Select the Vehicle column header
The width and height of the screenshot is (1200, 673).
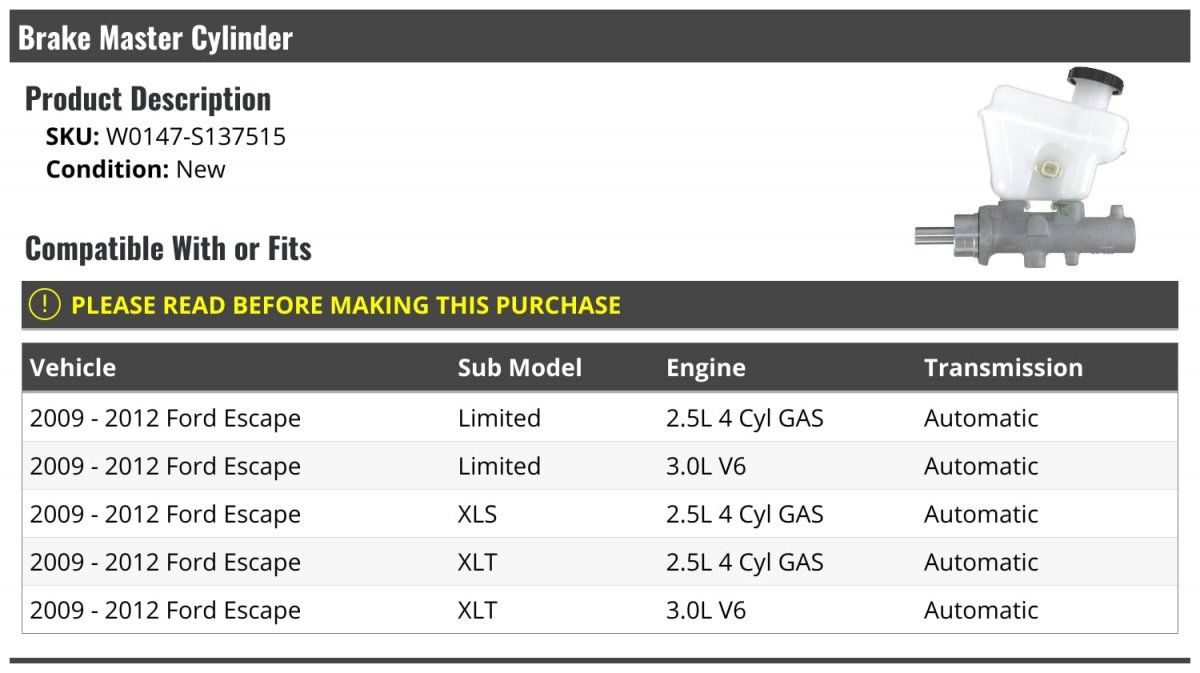pos(73,367)
